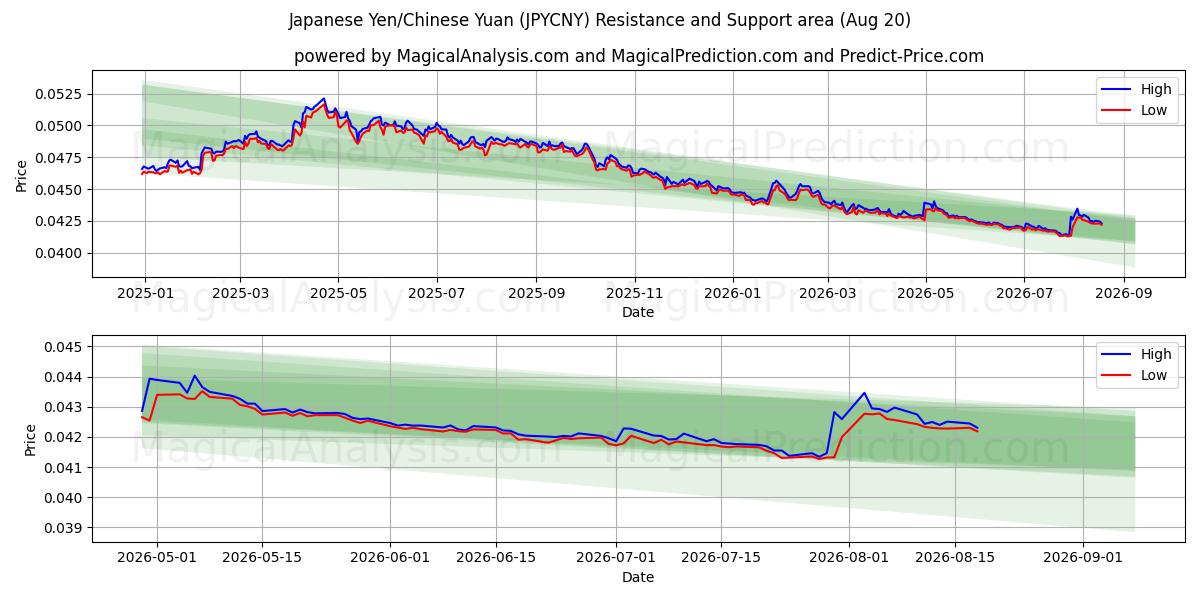Click the 2026-09-01 date tick label
This screenshot has height=600, width=1200.
tap(1083, 557)
